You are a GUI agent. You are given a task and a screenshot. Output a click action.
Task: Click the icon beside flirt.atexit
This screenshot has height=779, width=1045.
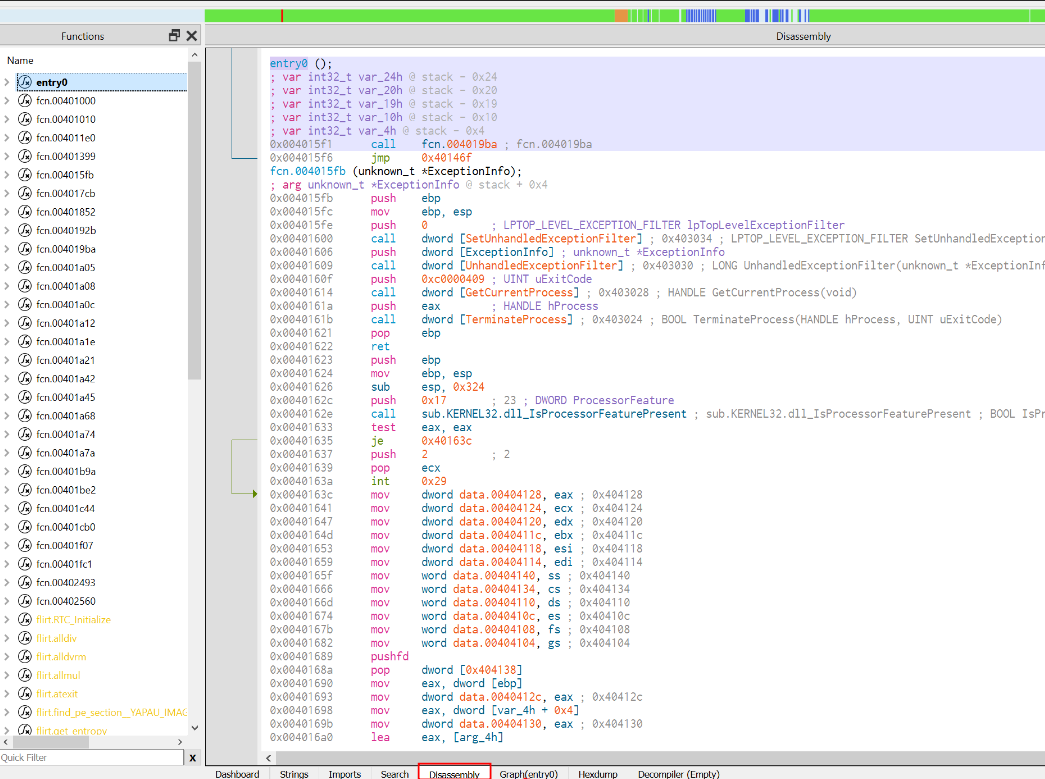point(25,694)
